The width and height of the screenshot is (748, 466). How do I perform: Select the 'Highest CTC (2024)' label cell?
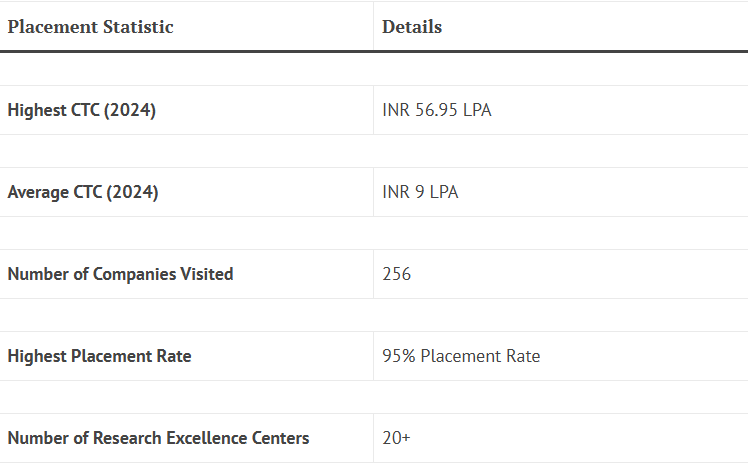click(x=81, y=110)
